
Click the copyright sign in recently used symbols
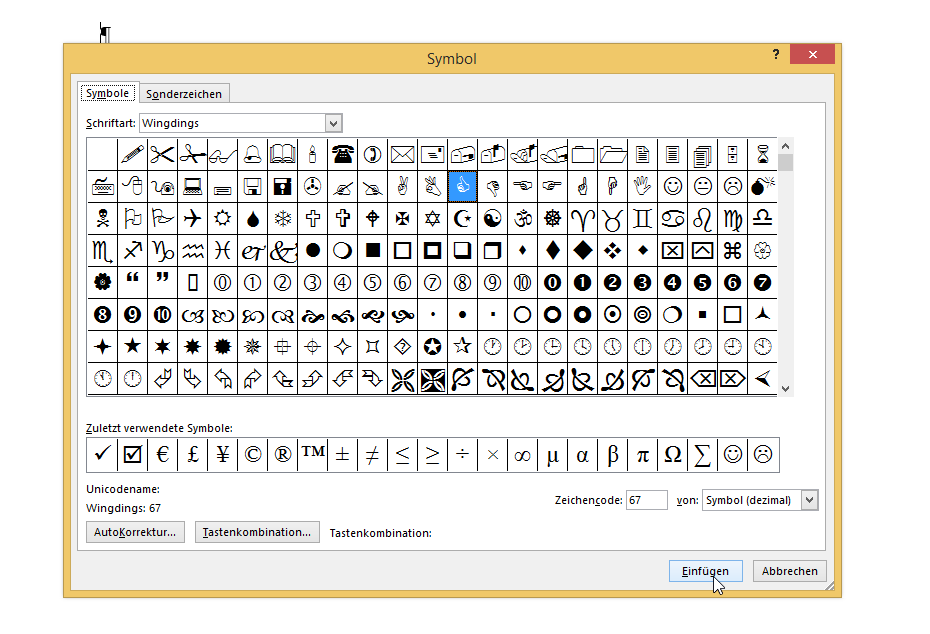pyautogui.click(x=253, y=454)
